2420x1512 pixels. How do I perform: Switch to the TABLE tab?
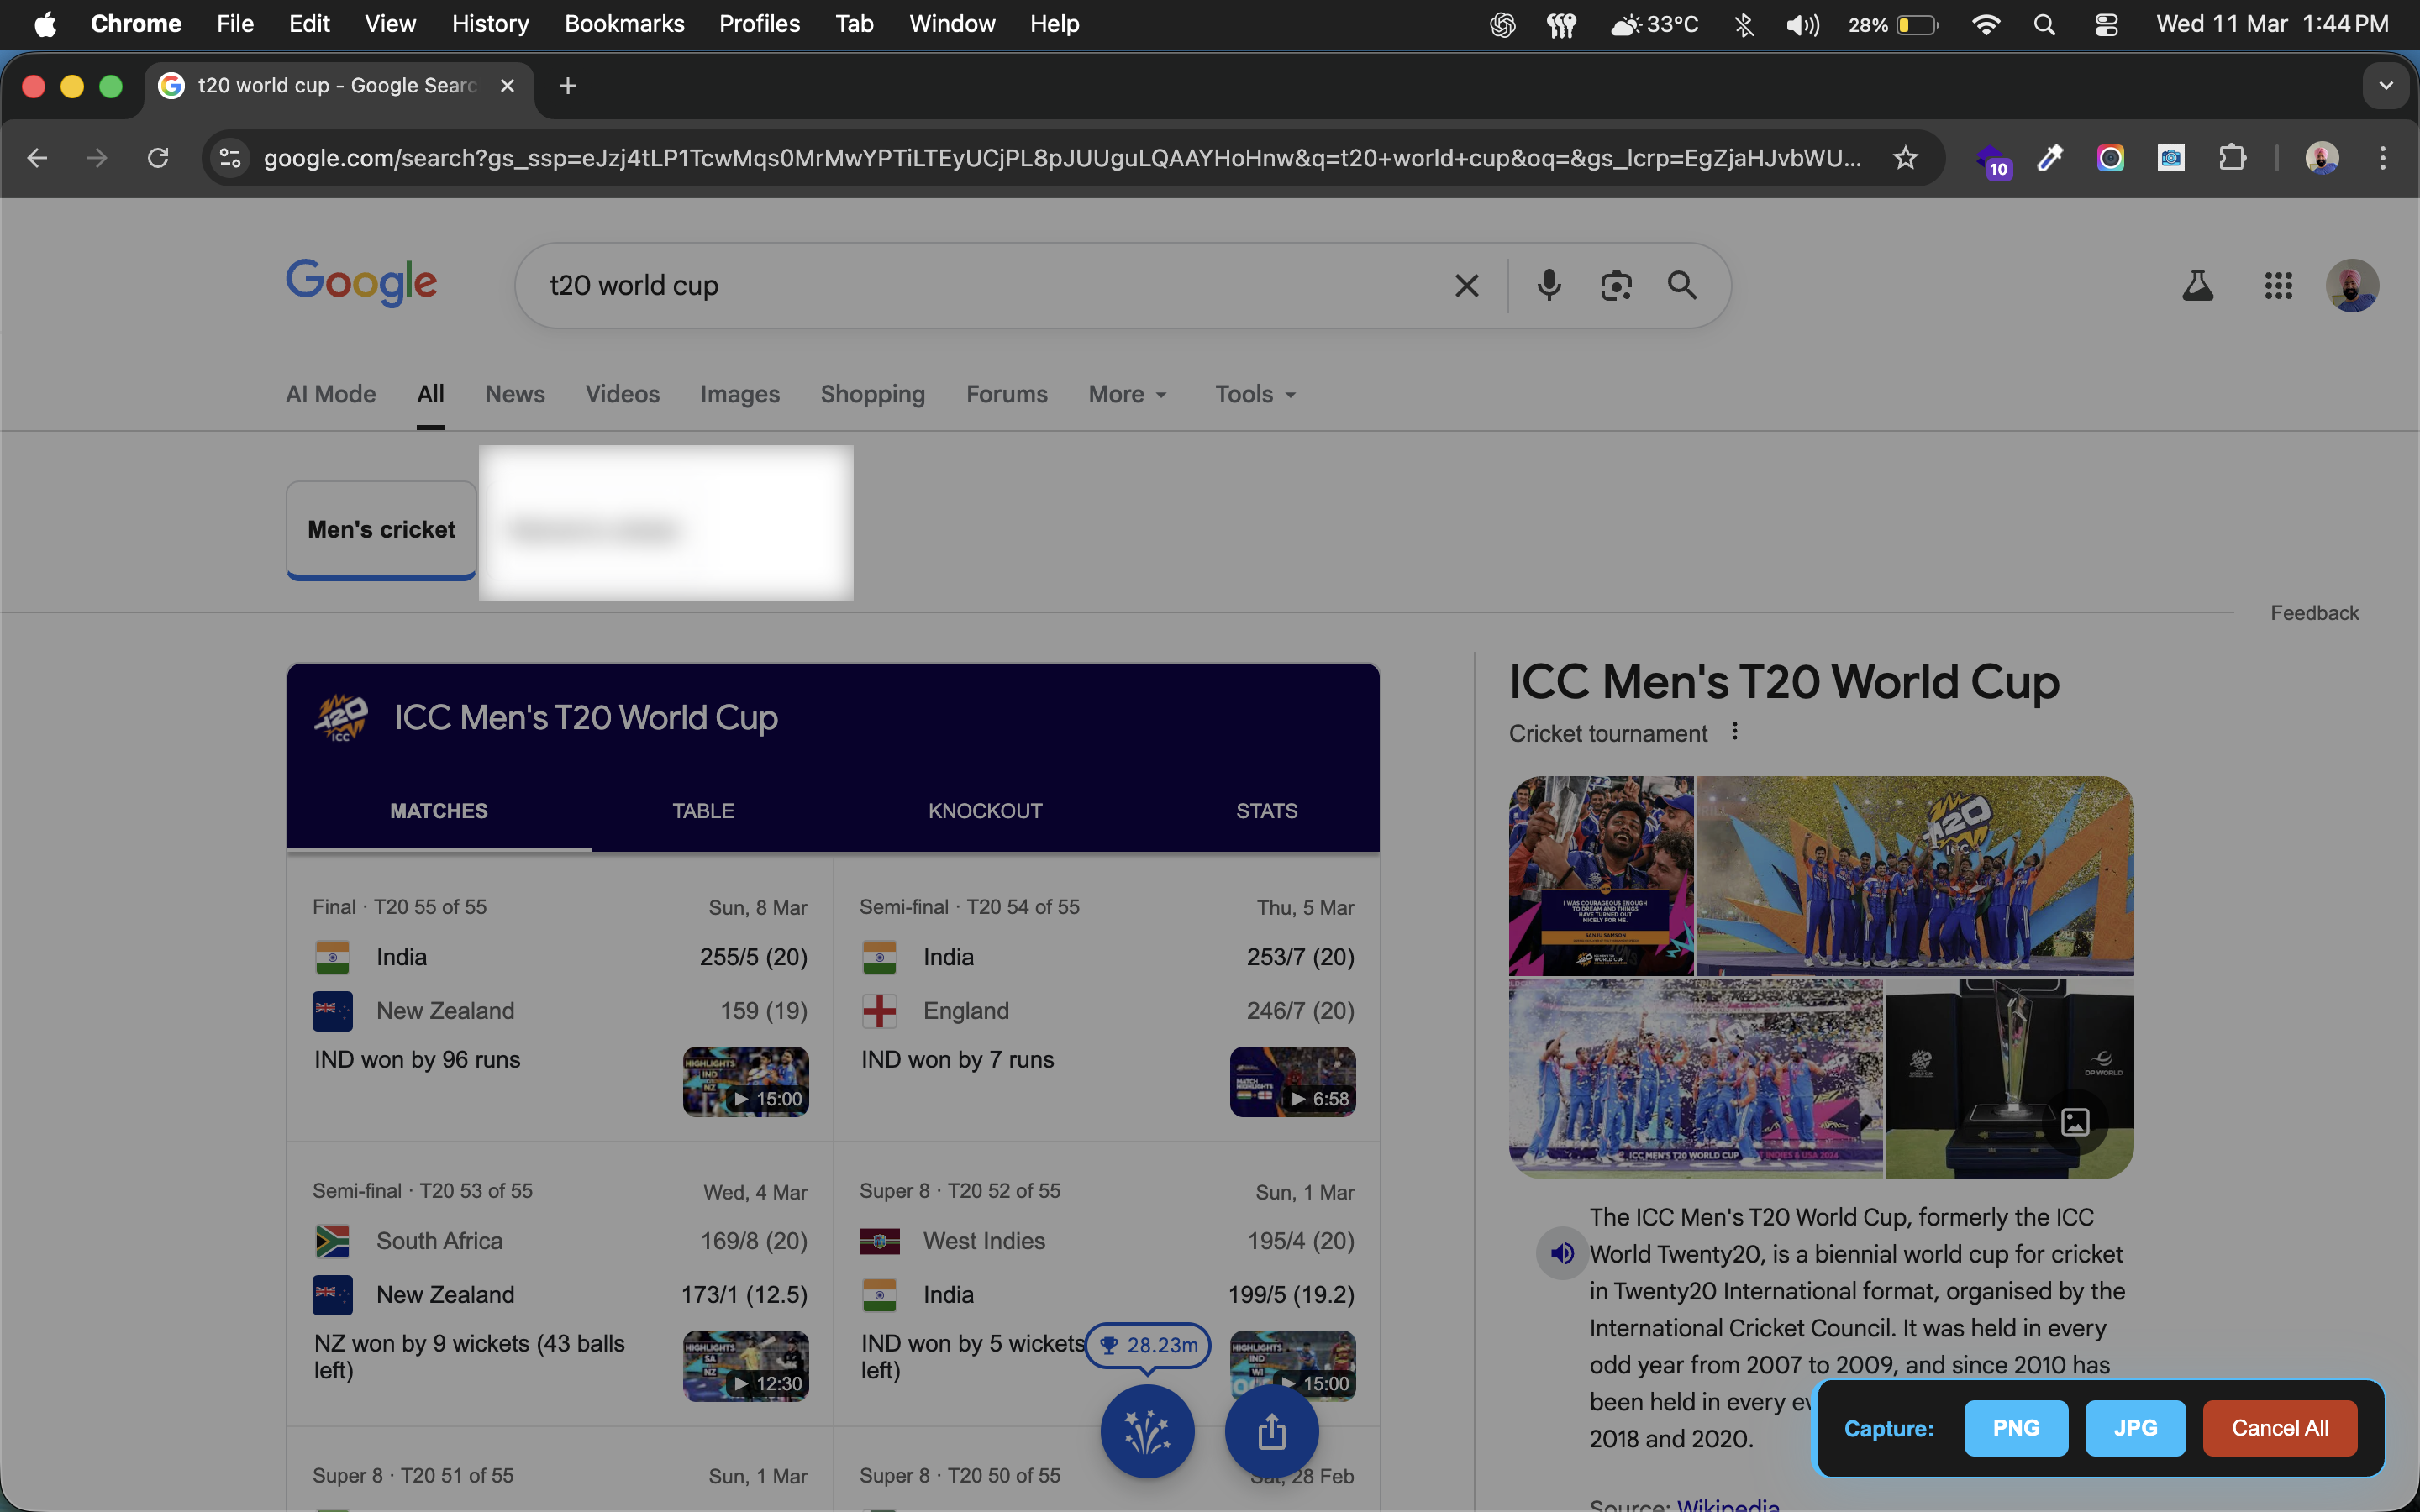pos(703,810)
